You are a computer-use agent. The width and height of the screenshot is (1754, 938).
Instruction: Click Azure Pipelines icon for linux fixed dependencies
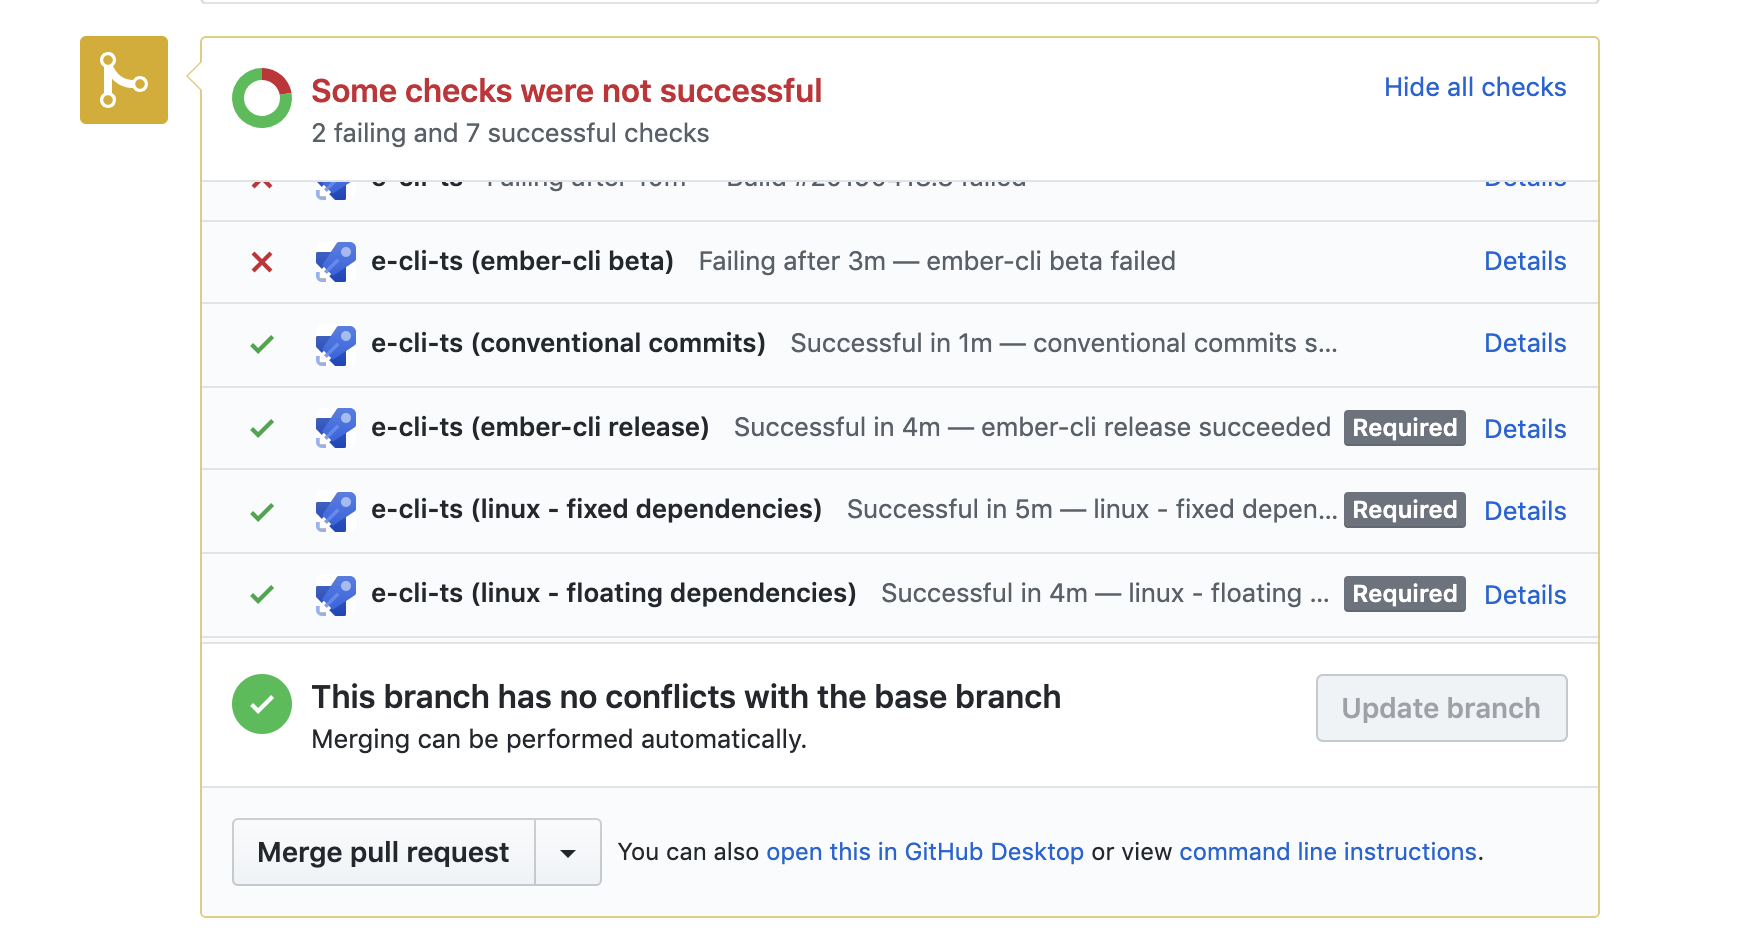point(335,511)
